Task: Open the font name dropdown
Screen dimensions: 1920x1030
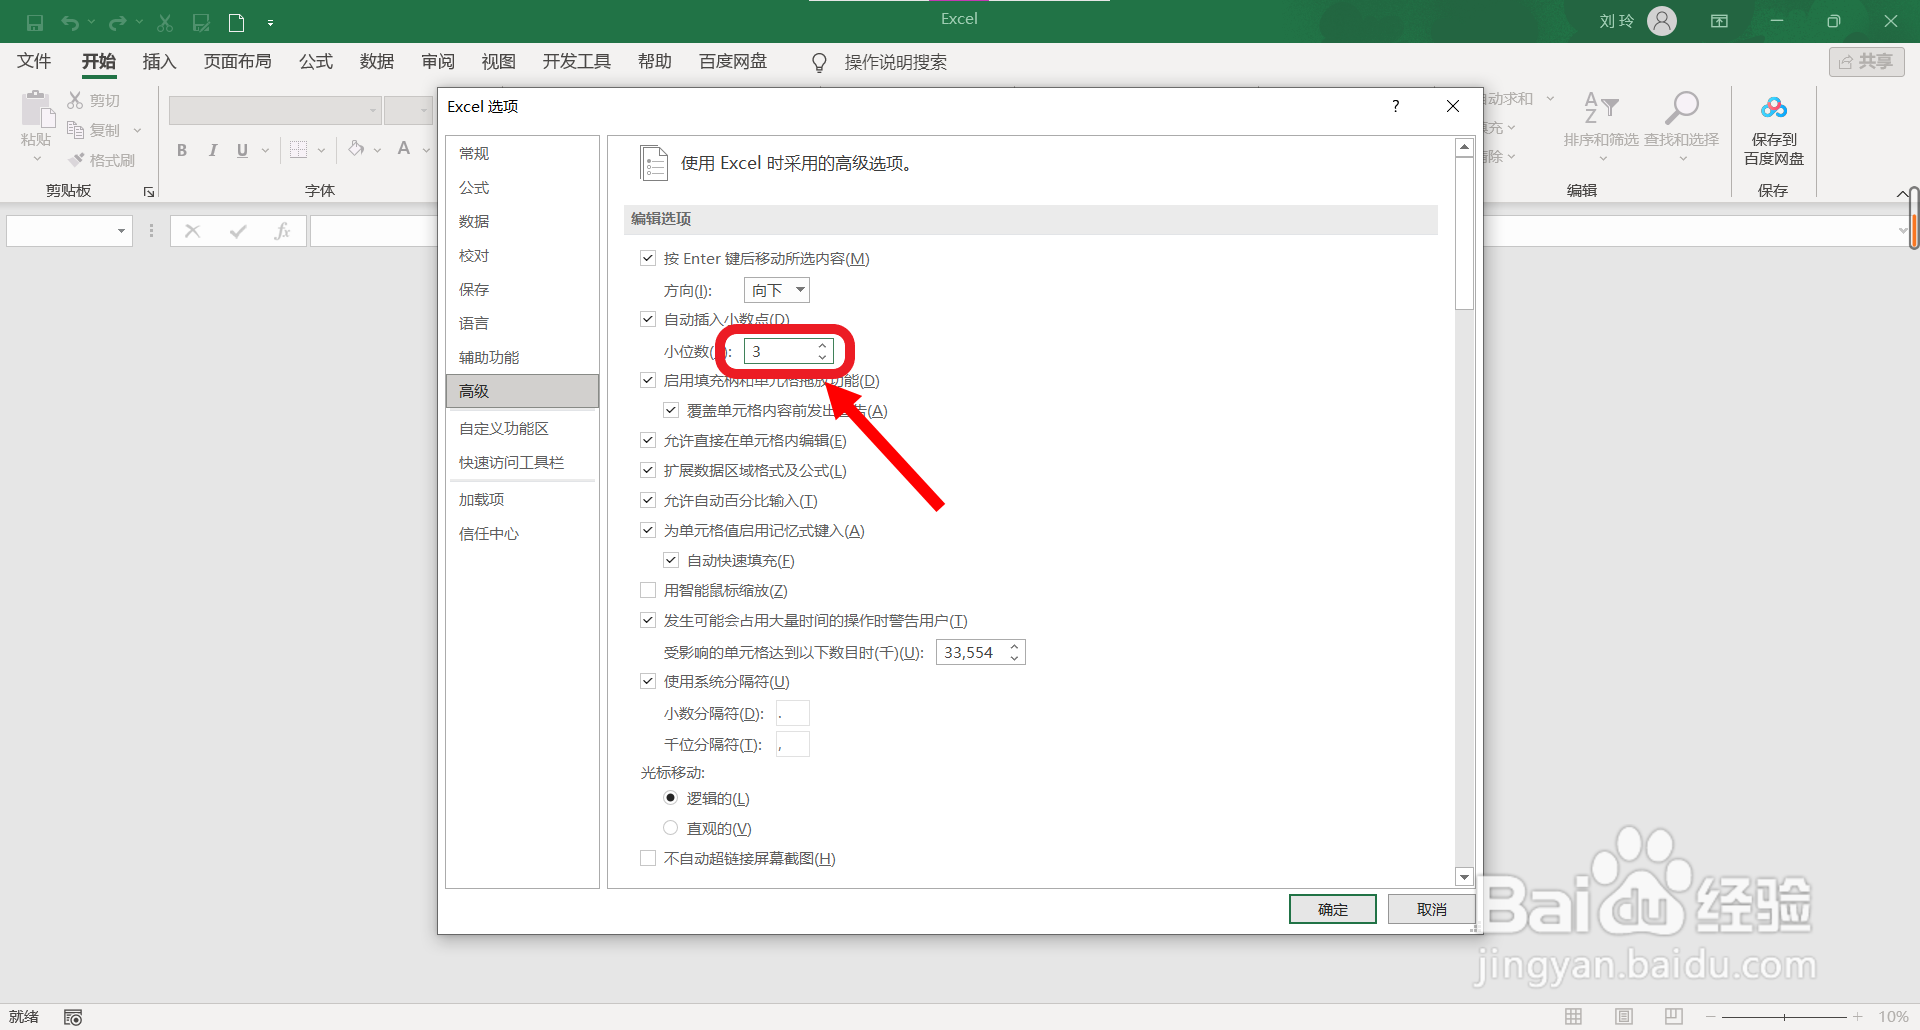Action: 373,110
